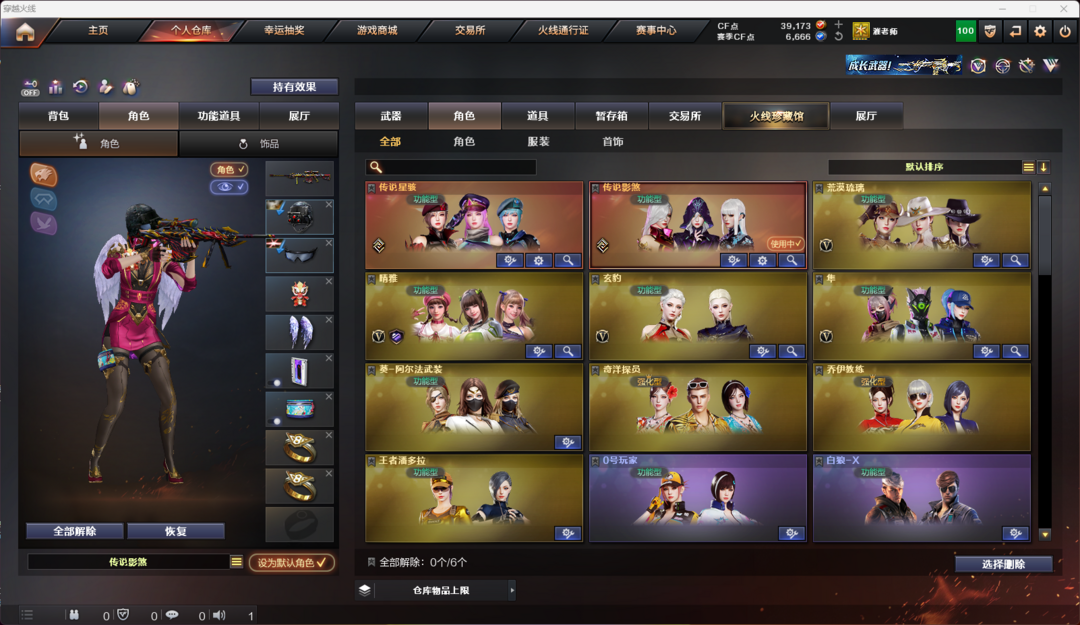
Task: Open the ranking podium icon
Action: [55, 87]
